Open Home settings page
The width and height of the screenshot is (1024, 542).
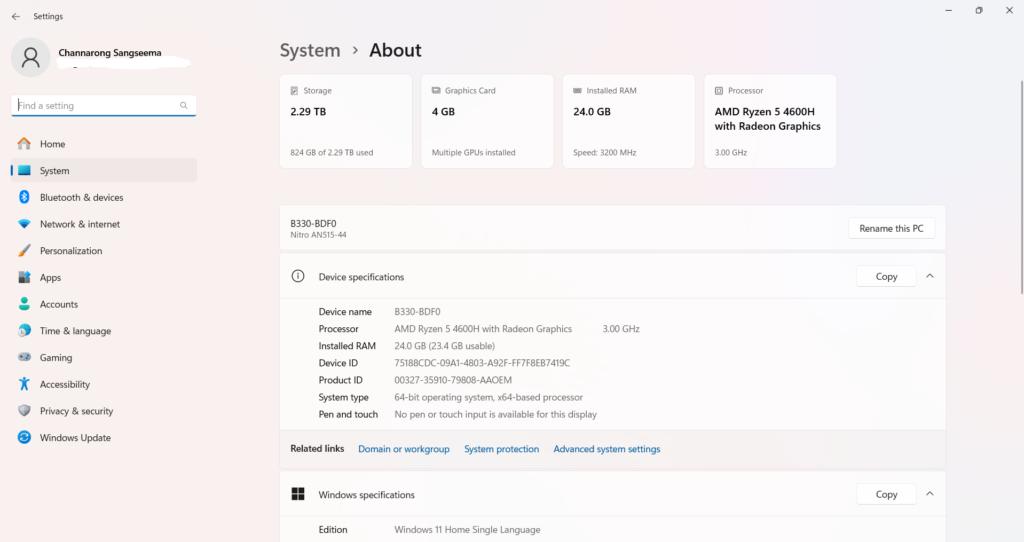point(104,144)
